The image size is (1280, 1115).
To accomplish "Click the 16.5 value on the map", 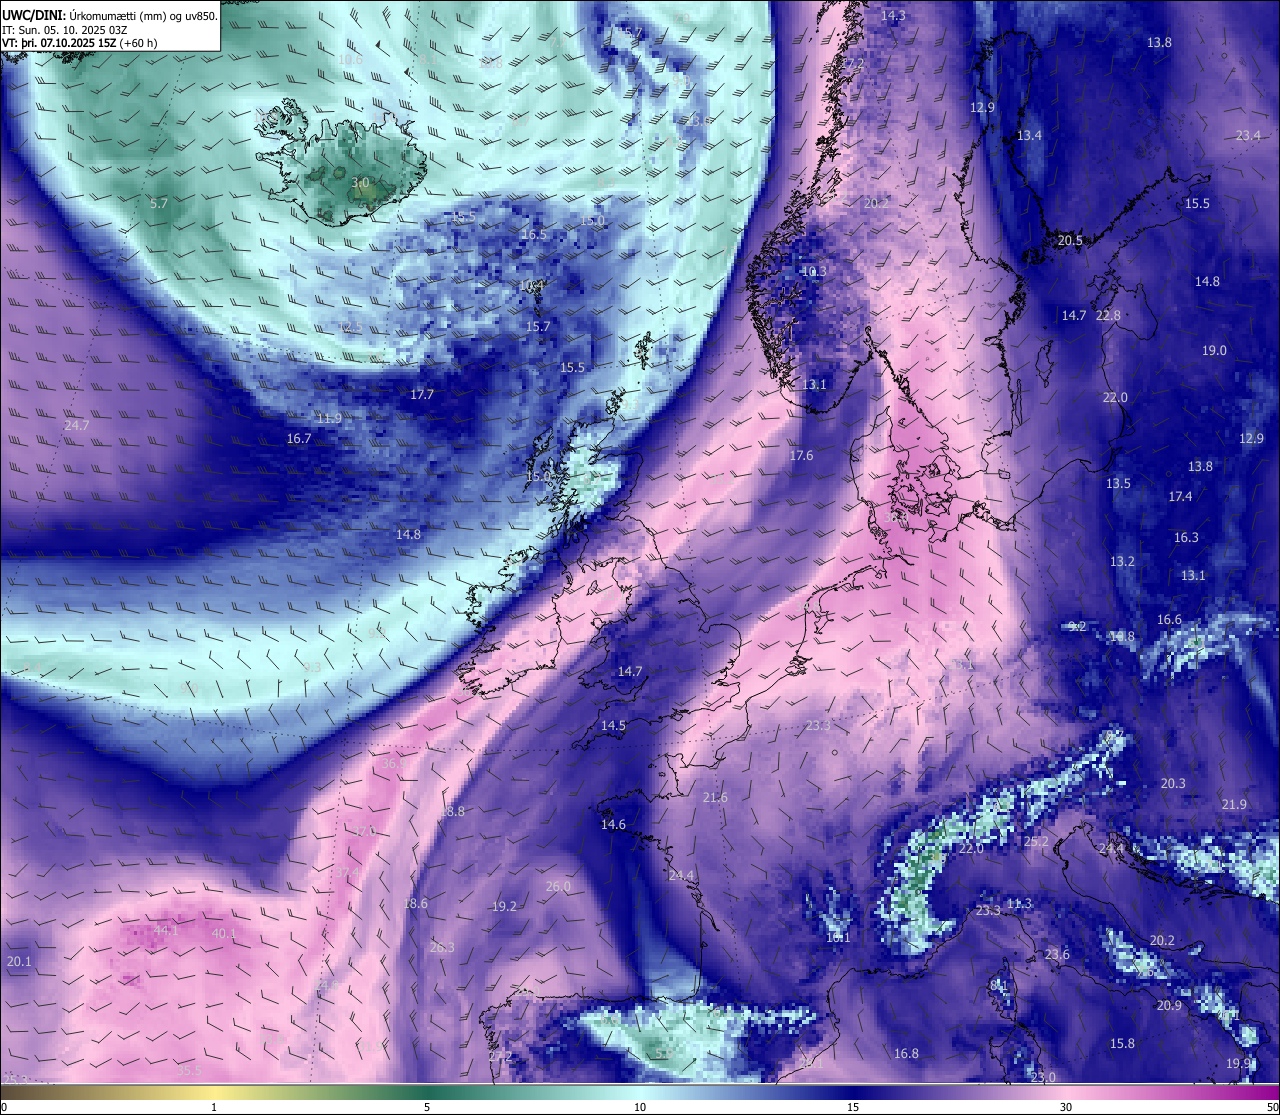I will coord(534,234).
